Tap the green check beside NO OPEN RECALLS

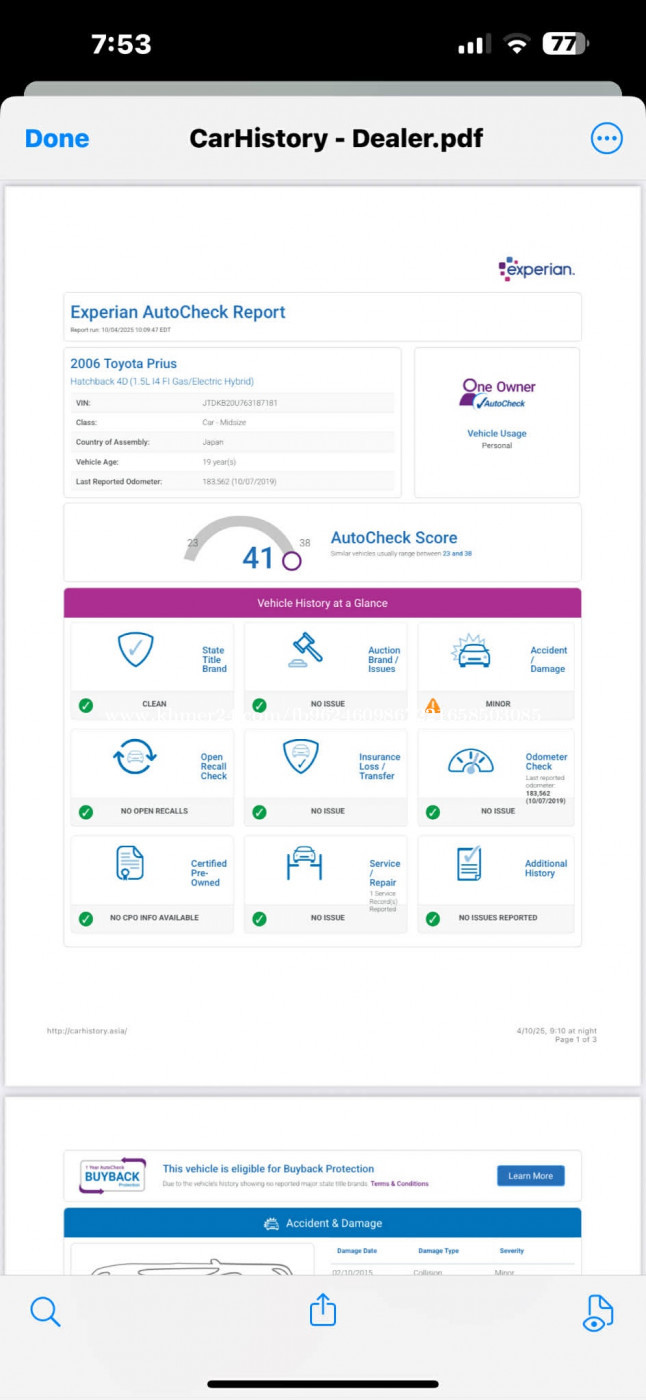pyautogui.click(x=86, y=812)
